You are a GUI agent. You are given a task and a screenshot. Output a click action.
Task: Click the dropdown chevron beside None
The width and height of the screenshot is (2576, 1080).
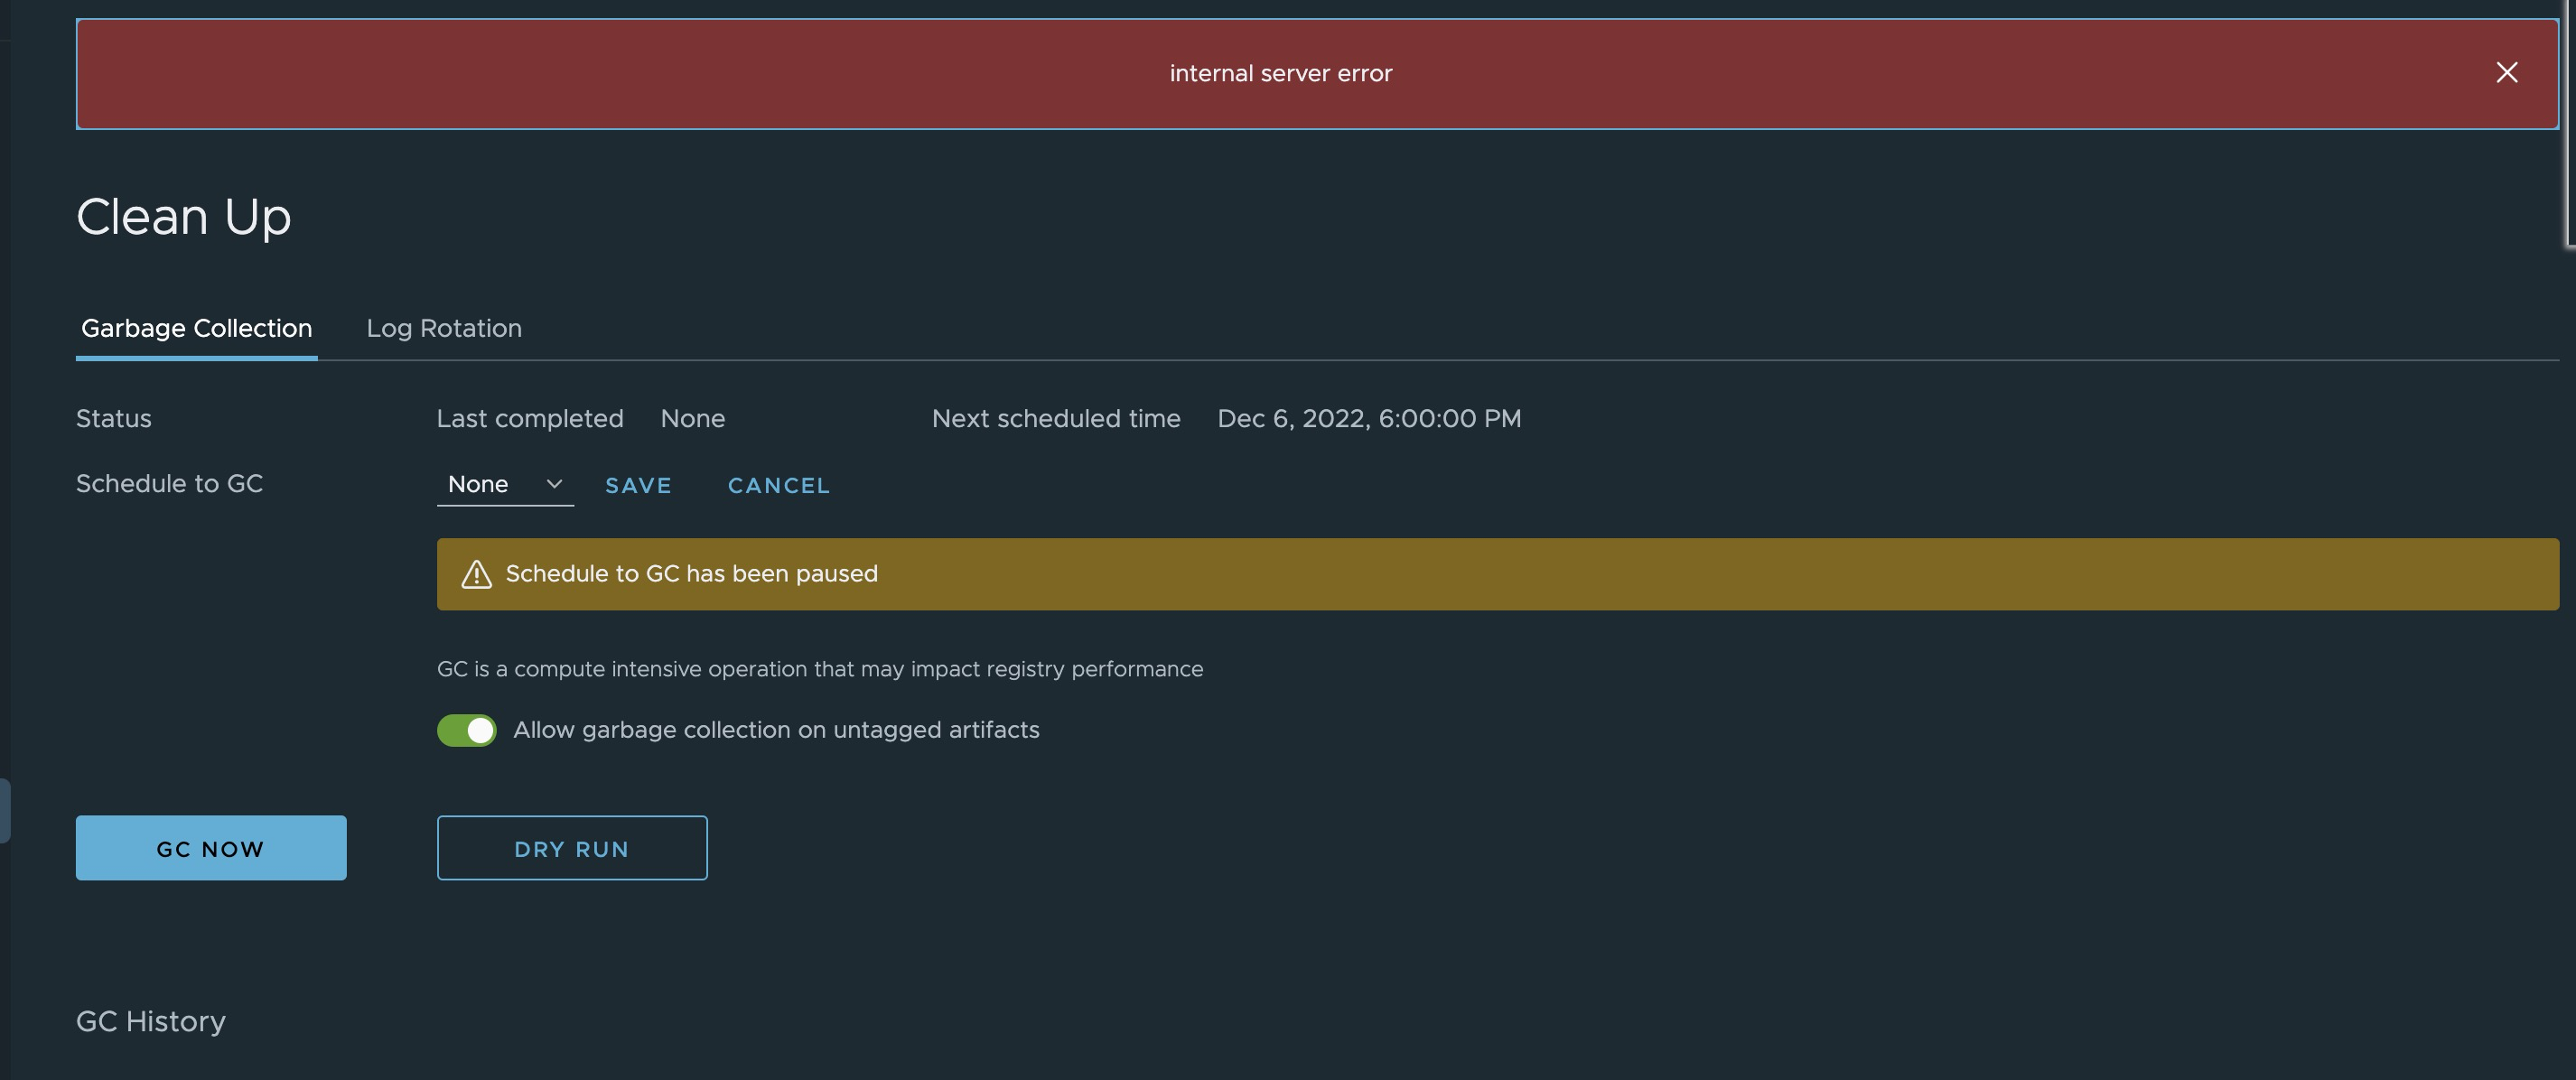pyautogui.click(x=553, y=484)
